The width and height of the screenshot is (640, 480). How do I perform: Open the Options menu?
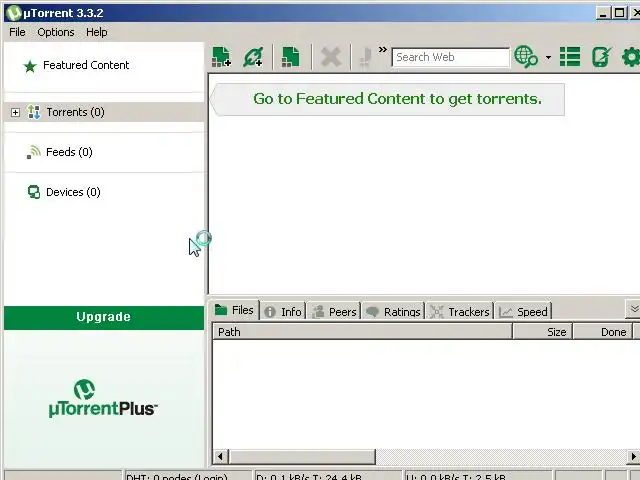click(56, 32)
